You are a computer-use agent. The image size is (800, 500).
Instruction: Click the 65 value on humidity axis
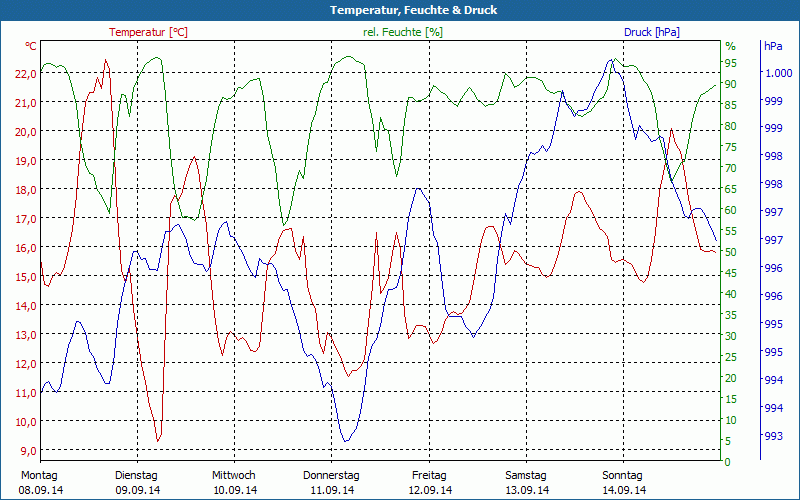(x=731, y=189)
